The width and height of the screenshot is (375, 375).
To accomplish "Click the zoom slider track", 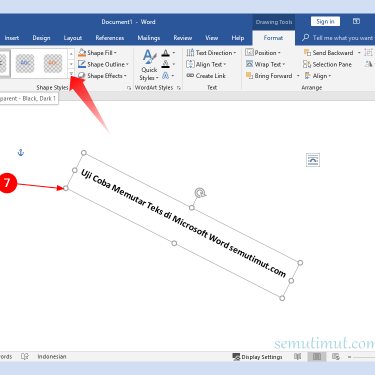I will click(x=364, y=357).
